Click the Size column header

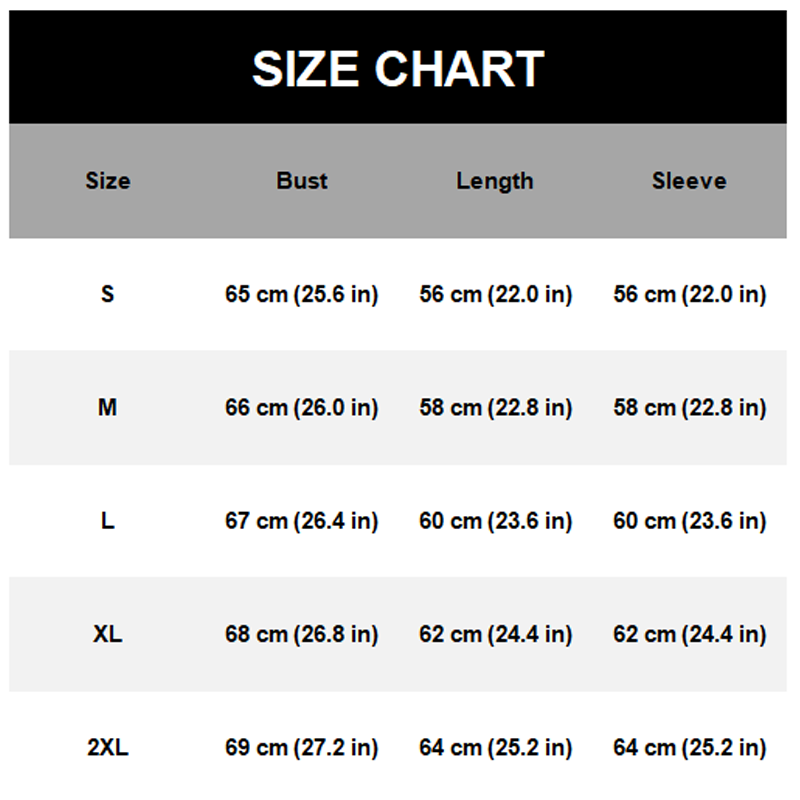click(x=108, y=181)
